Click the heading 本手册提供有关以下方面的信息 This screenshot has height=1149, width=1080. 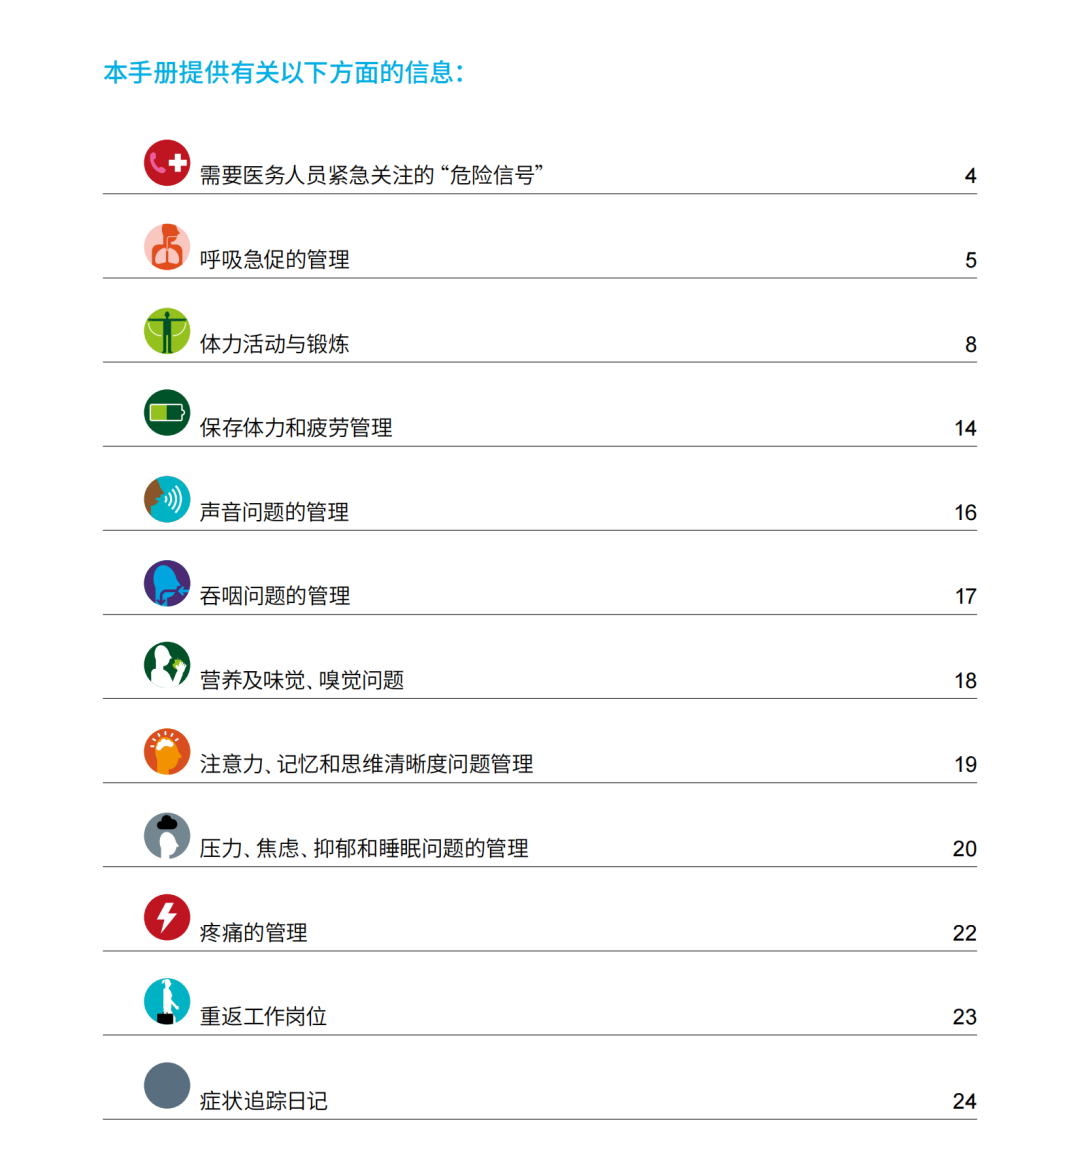tap(284, 73)
